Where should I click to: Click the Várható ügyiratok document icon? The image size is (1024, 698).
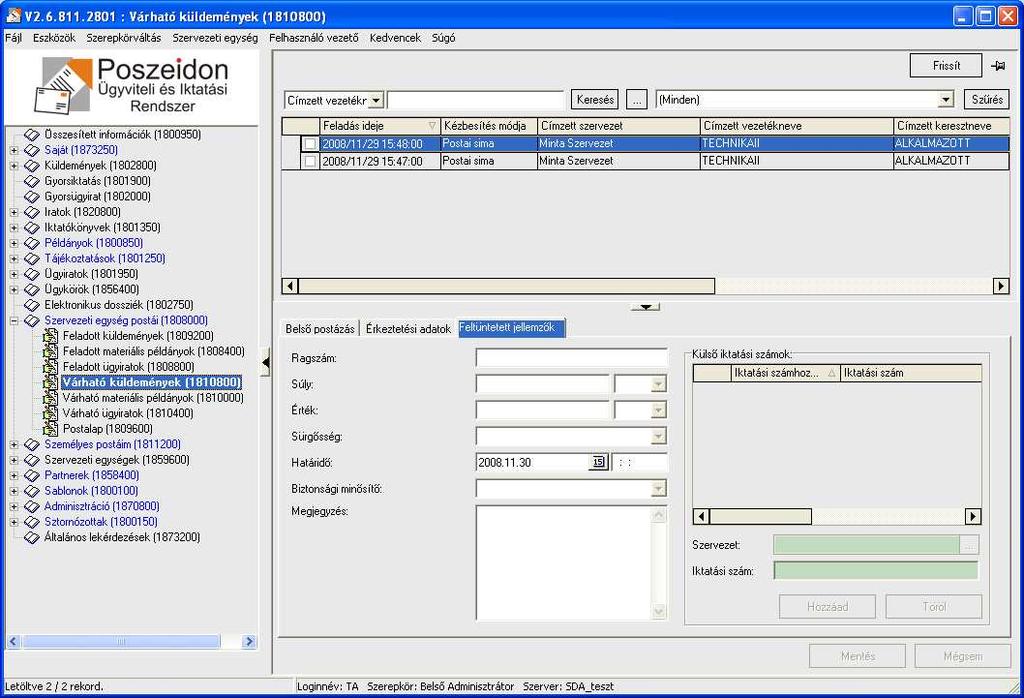coord(50,413)
